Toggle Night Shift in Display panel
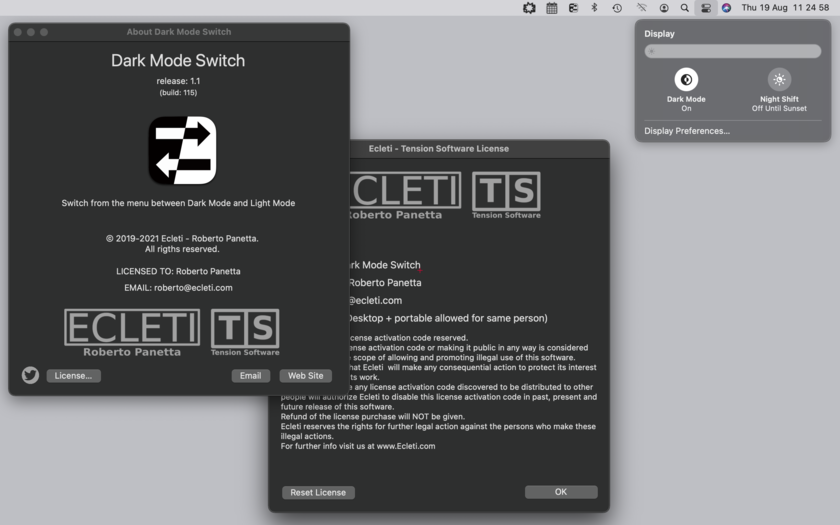 779,80
